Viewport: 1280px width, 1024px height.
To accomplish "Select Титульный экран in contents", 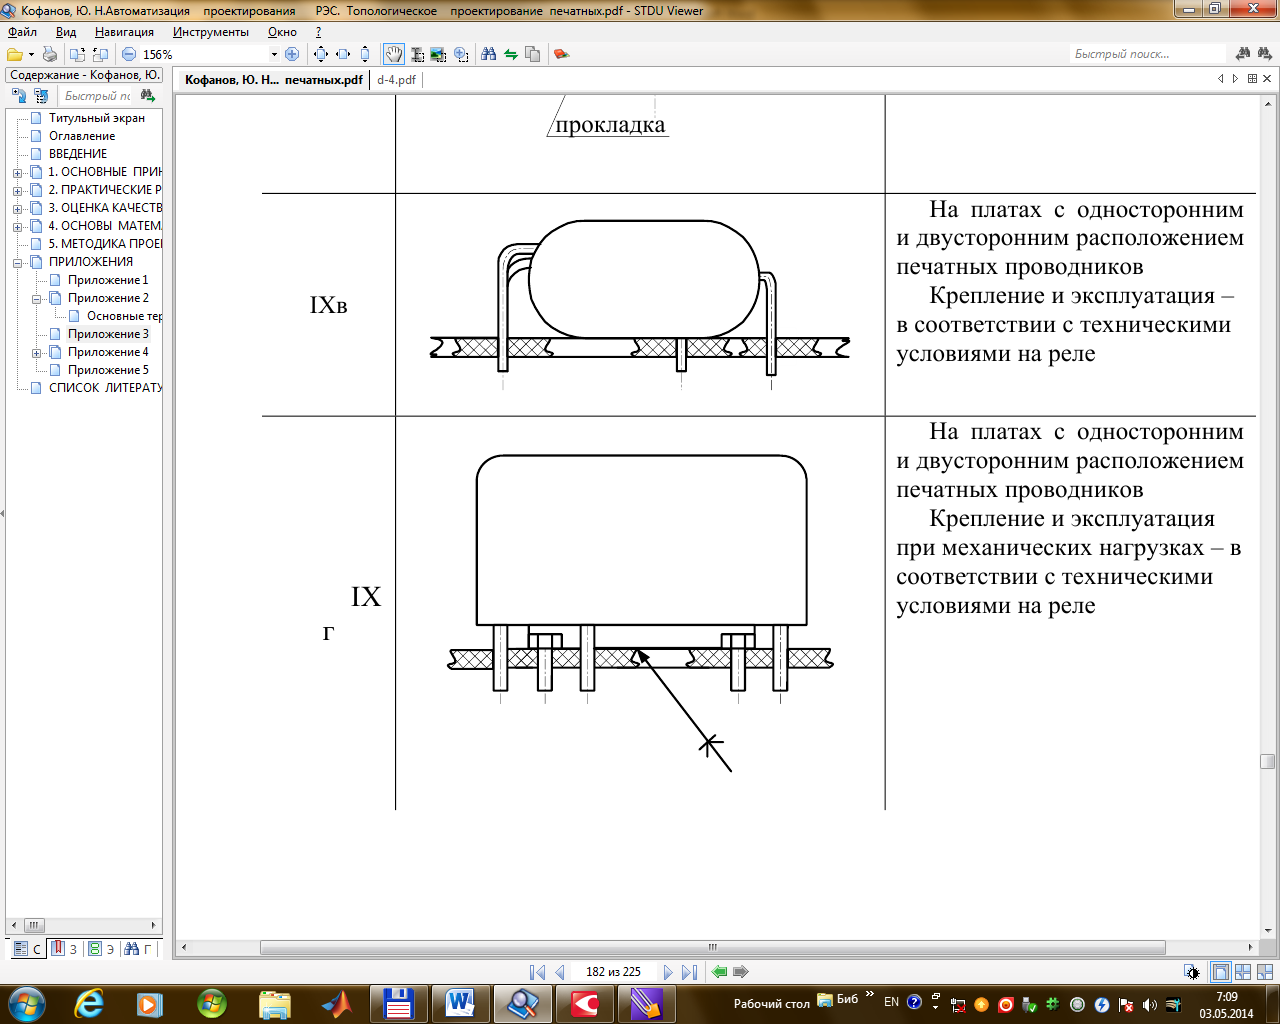I will point(96,118).
